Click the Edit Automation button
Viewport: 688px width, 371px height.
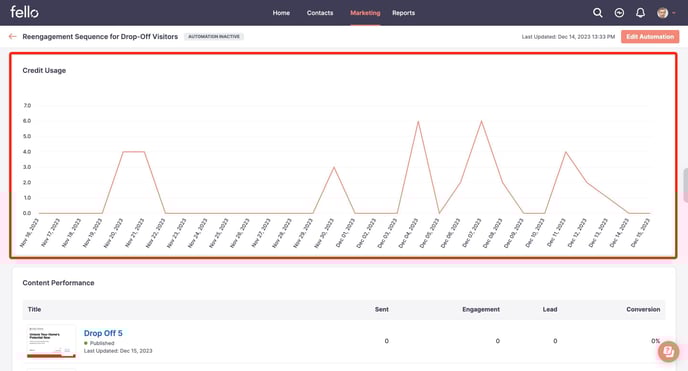coord(650,37)
